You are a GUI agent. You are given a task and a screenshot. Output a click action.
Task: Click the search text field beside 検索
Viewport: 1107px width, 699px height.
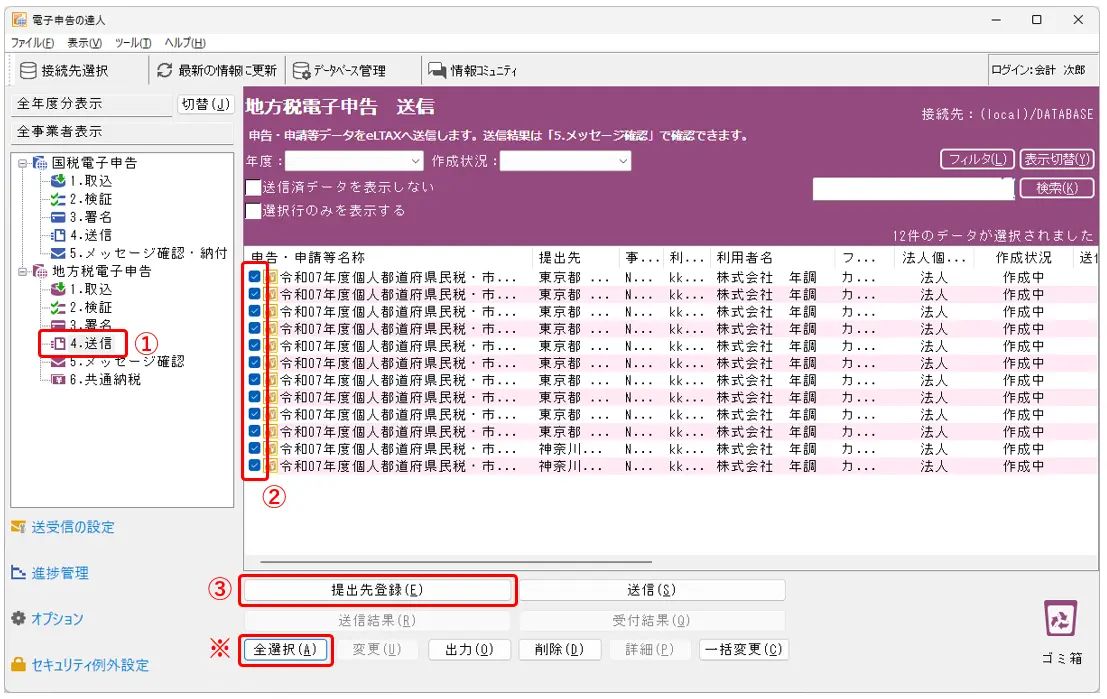tap(913, 188)
